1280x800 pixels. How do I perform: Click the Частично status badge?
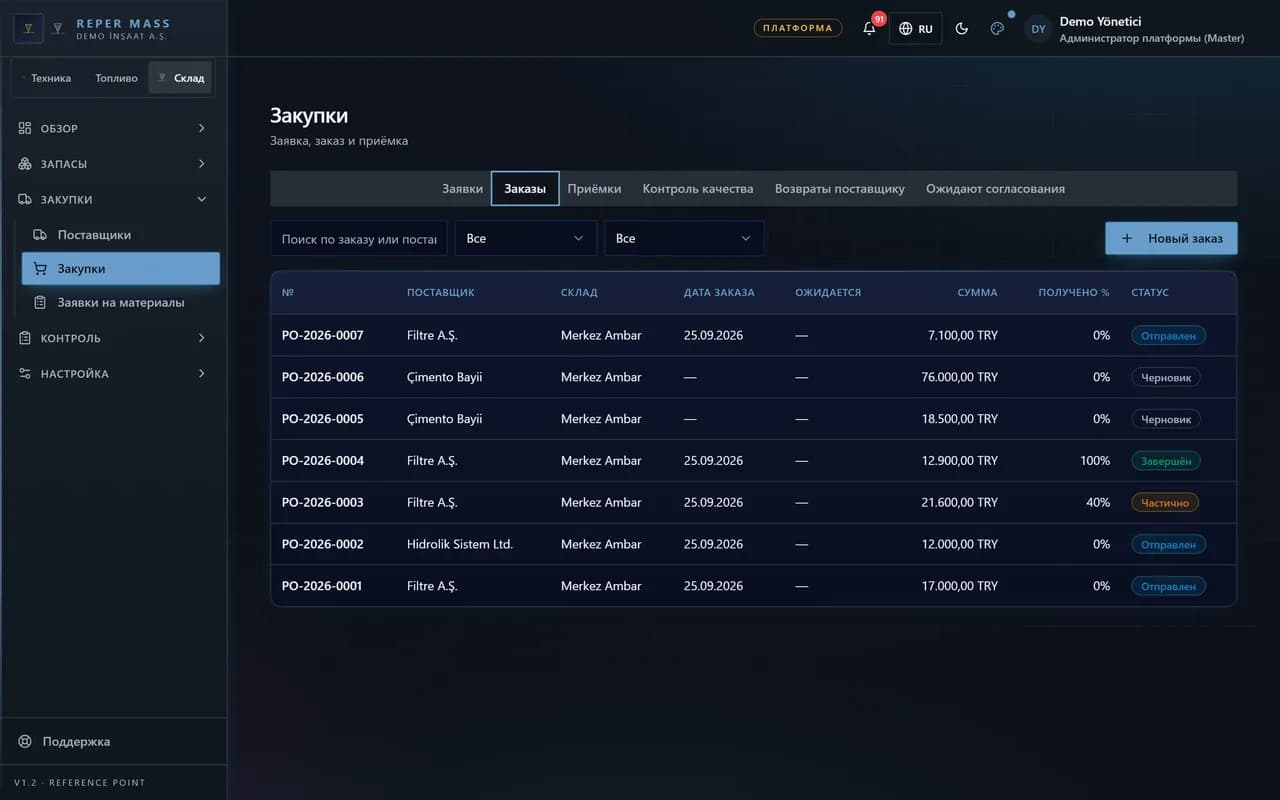pyautogui.click(x=1165, y=503)
